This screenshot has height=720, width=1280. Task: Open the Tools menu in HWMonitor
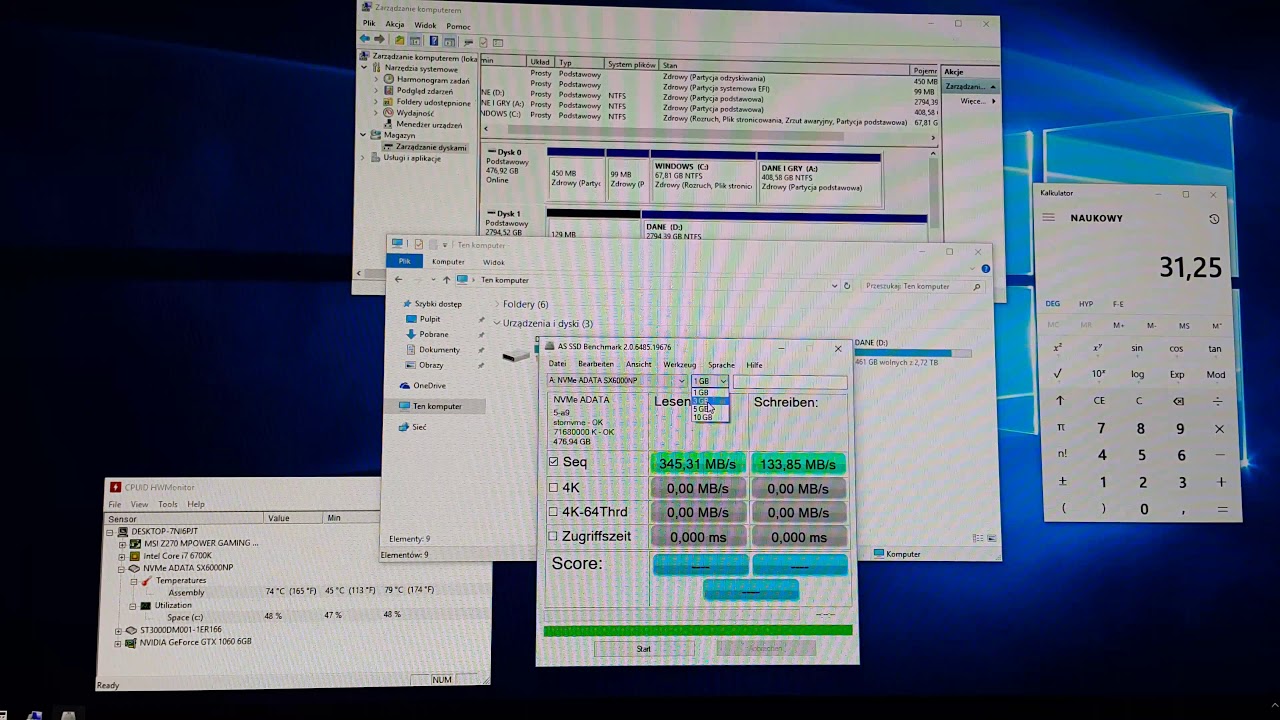pos(168,504)
